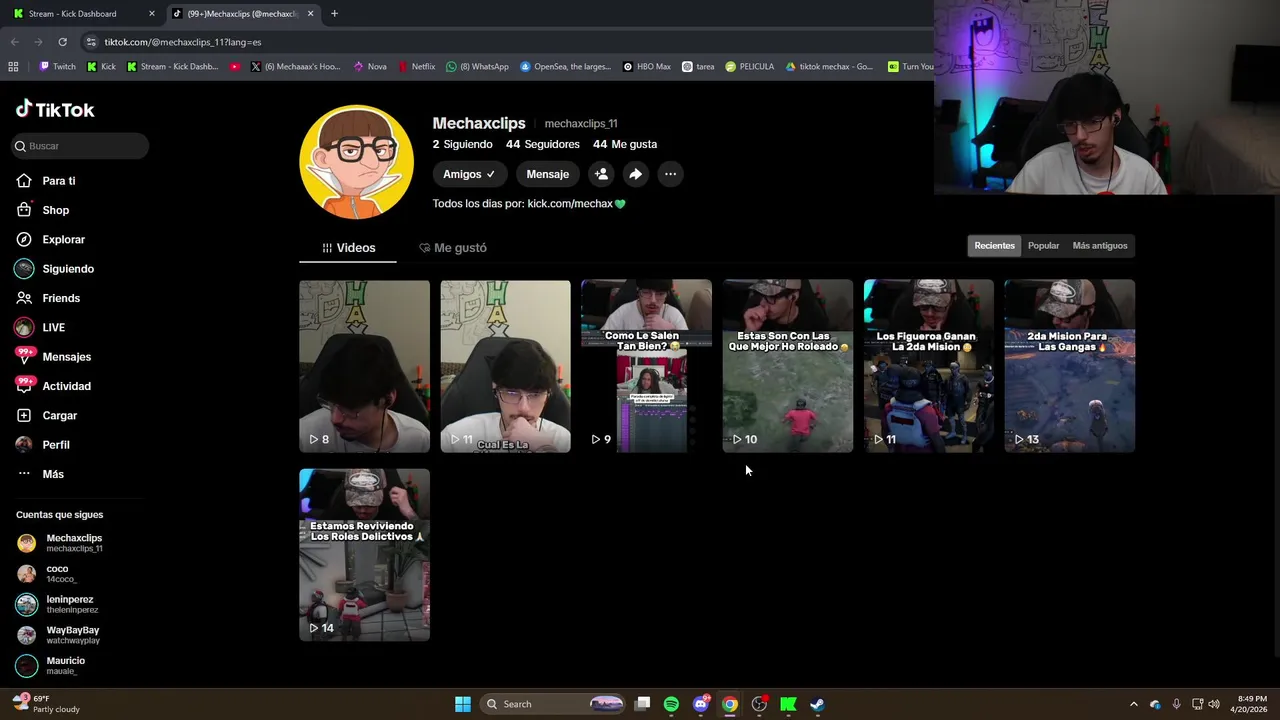The height and width of the screenshot is (720, 1280).
Task: Open Los Figueroa Ganan La 2da Mision video
Action: 929,366
